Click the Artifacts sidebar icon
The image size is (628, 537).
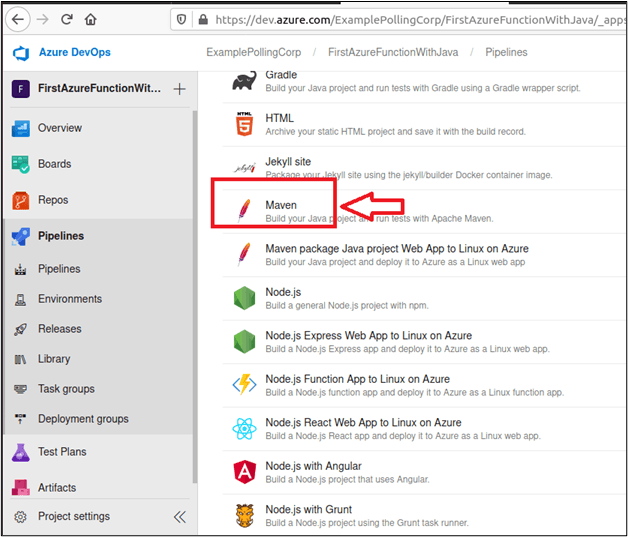[20, 487]
